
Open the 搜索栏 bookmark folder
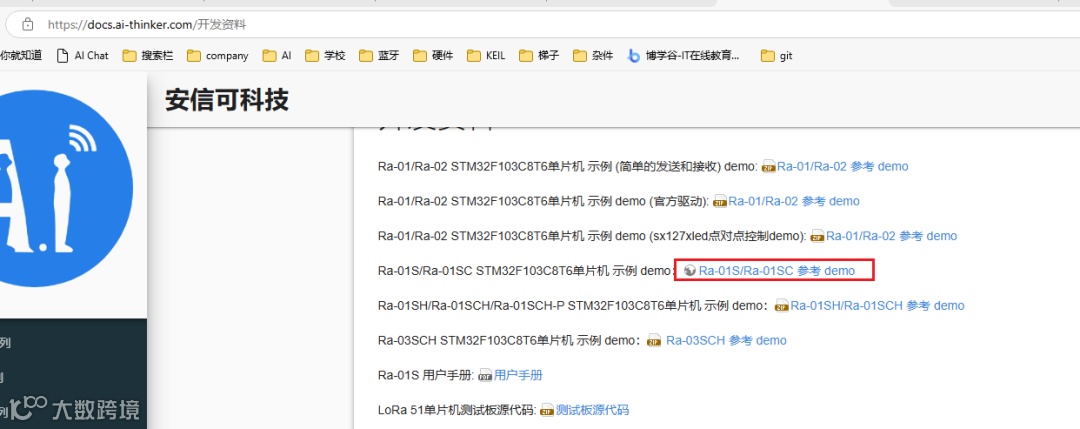click(148, 56)
